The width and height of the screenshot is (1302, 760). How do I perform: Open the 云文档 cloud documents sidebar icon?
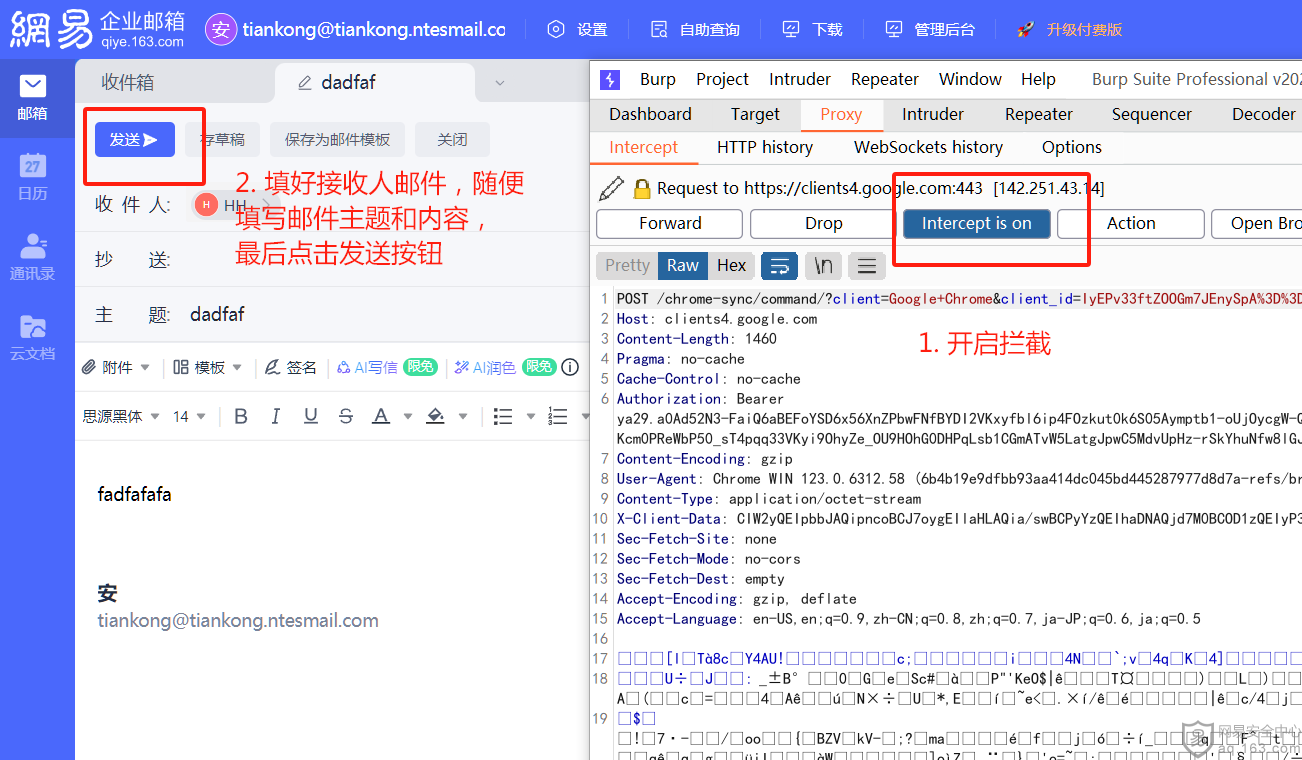pyautogui.click(x=32, y=338)
